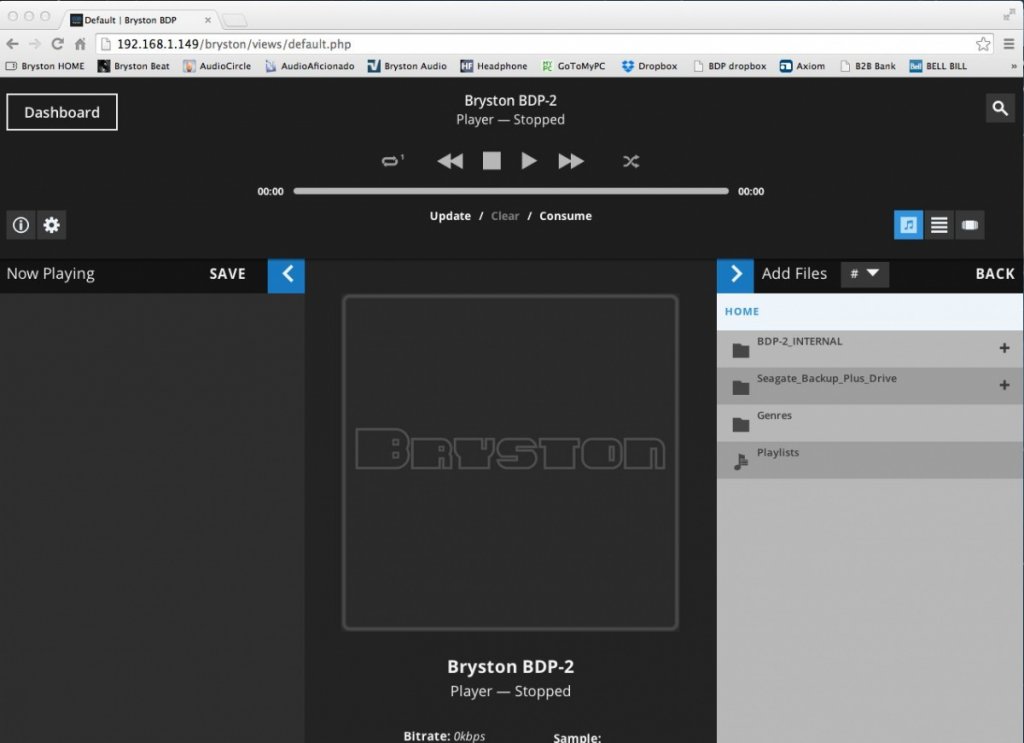
Task: Collapse the Now Playing panel
Action: click(x=286, y=274)
